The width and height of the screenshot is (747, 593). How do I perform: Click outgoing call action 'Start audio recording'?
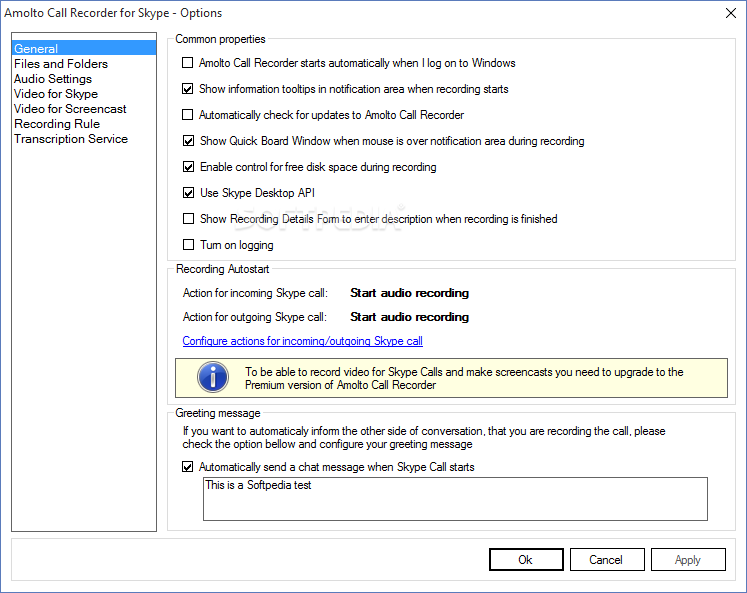coord(409,317)
